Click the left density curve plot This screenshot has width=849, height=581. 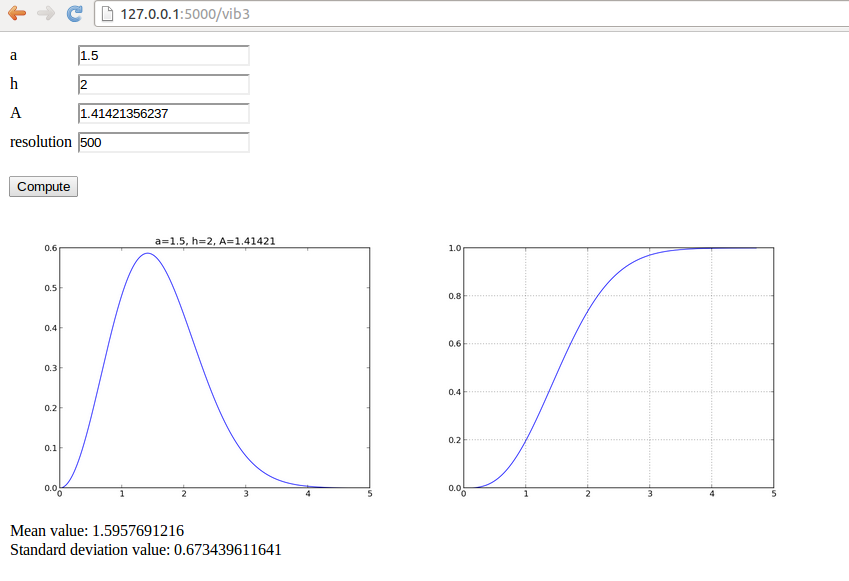[x=214, y=368]
